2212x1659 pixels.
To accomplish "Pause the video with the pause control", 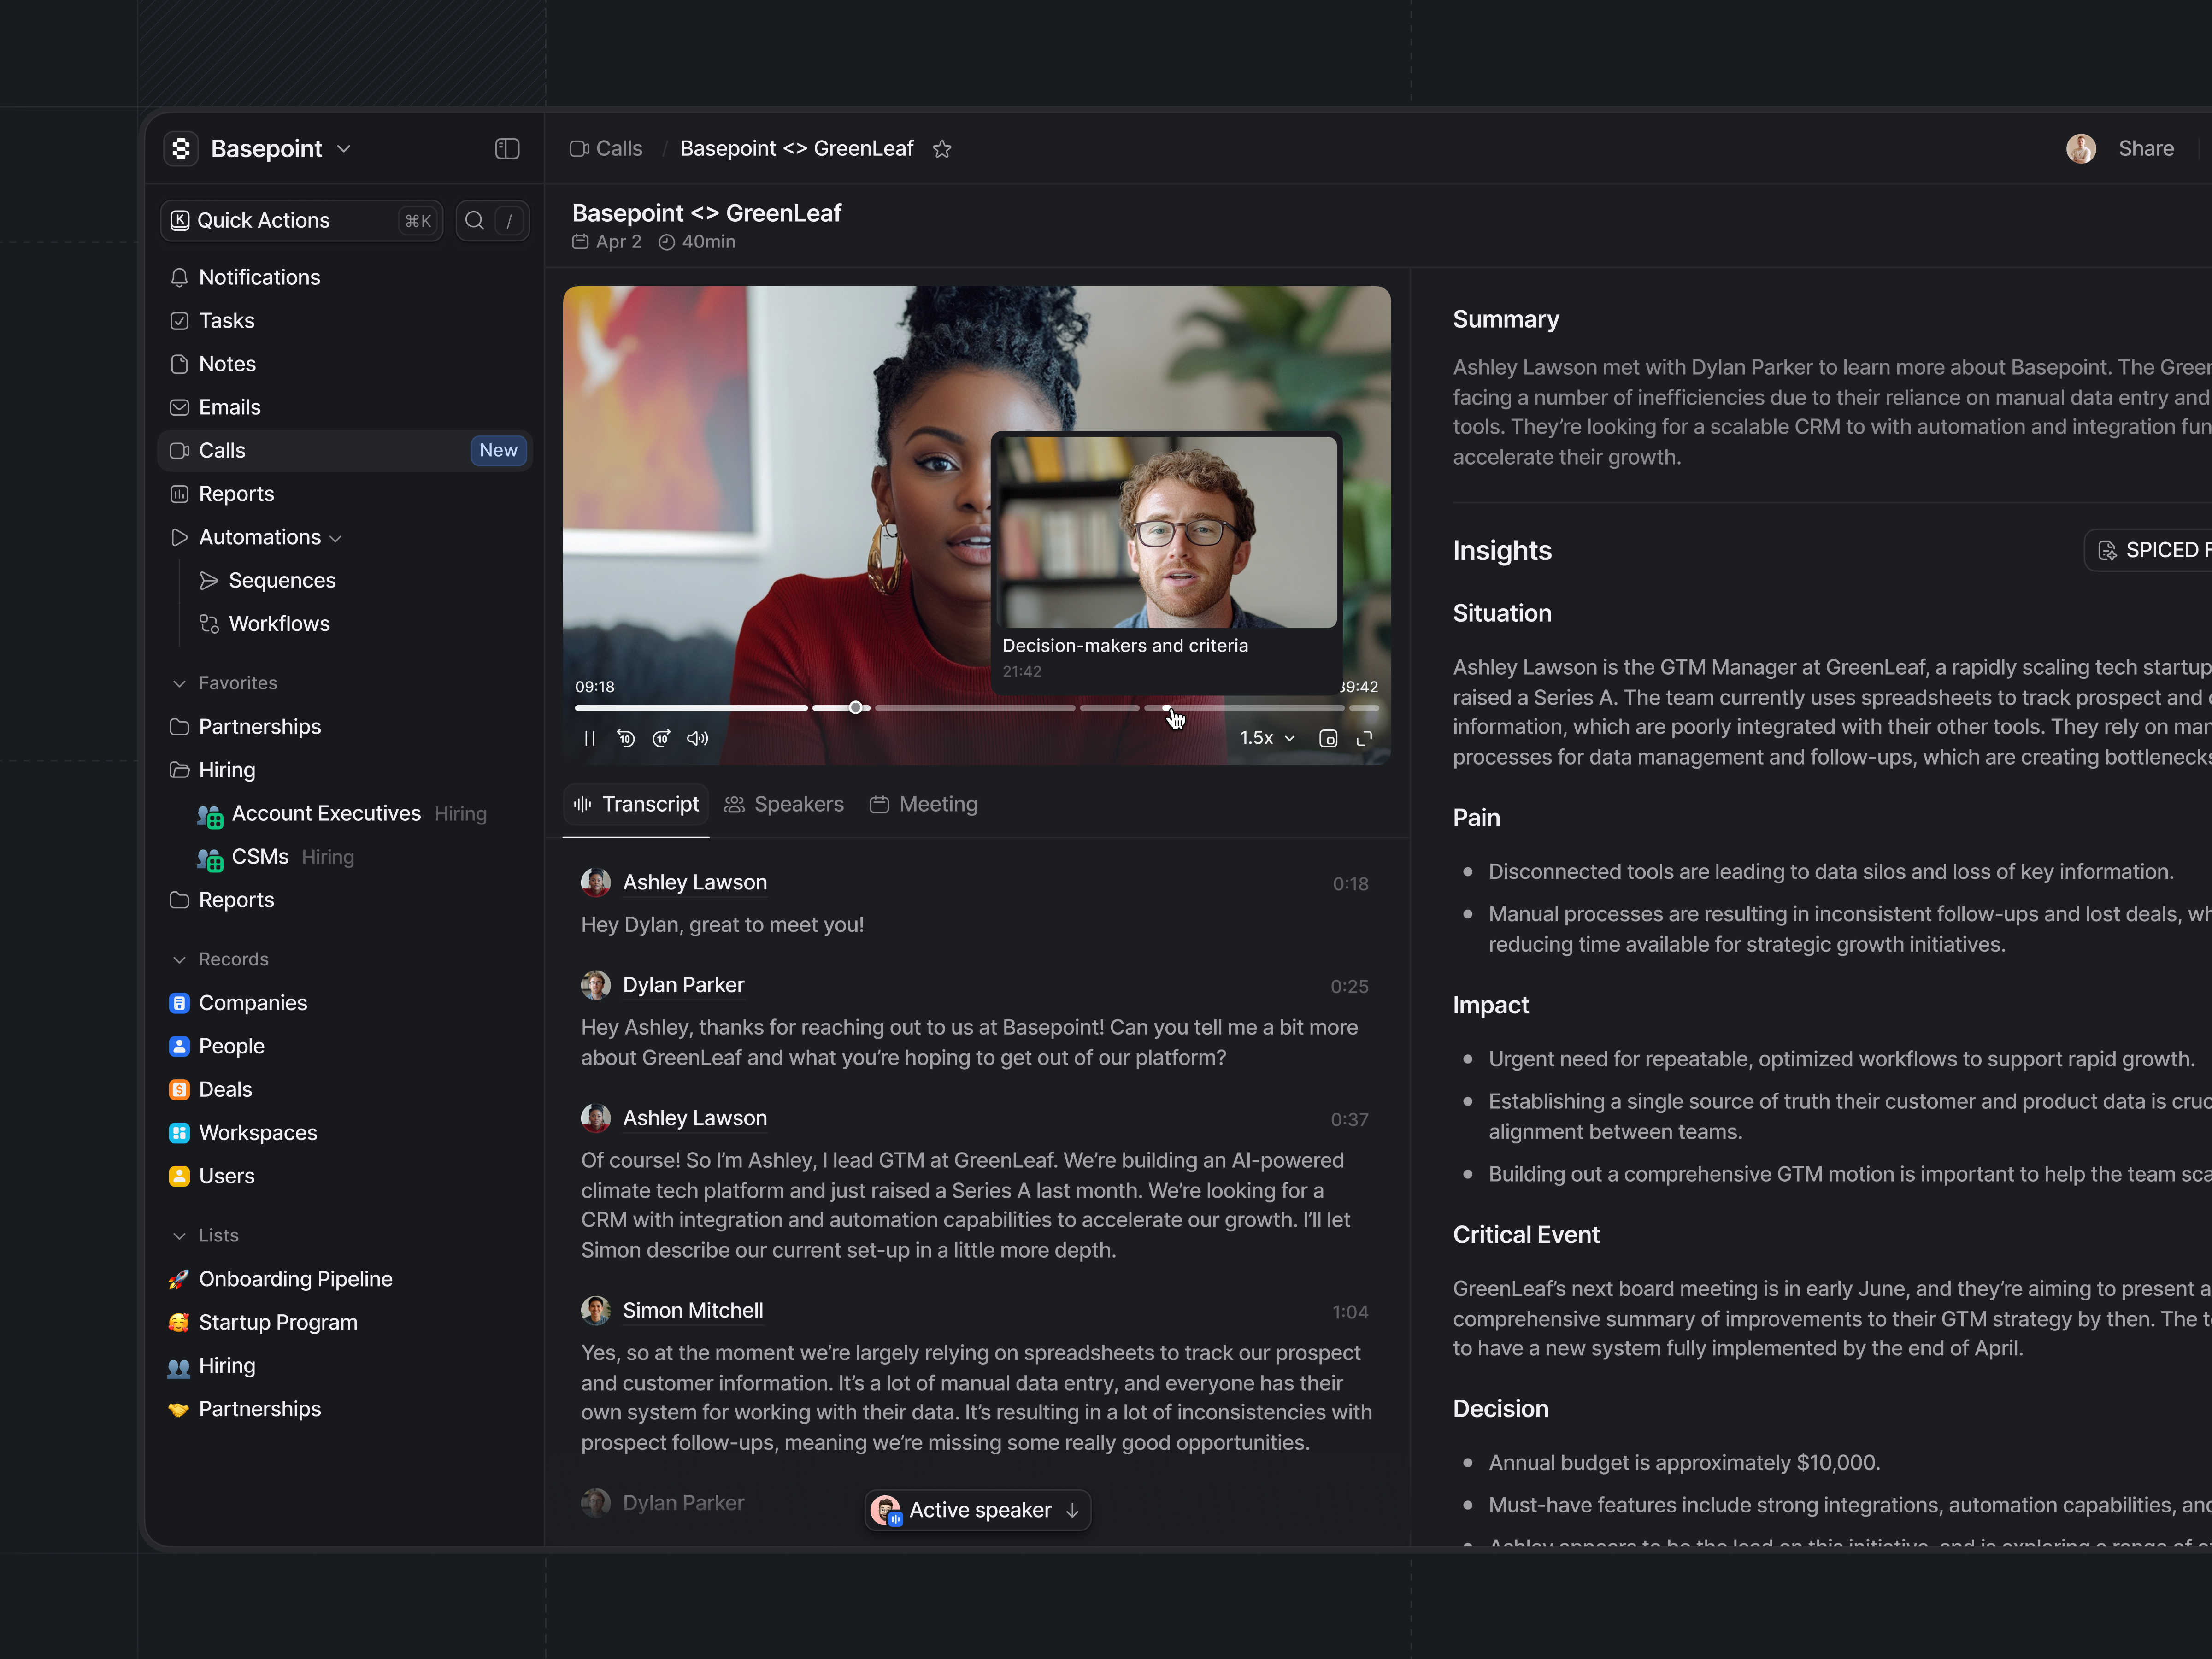I will (589, 738).
